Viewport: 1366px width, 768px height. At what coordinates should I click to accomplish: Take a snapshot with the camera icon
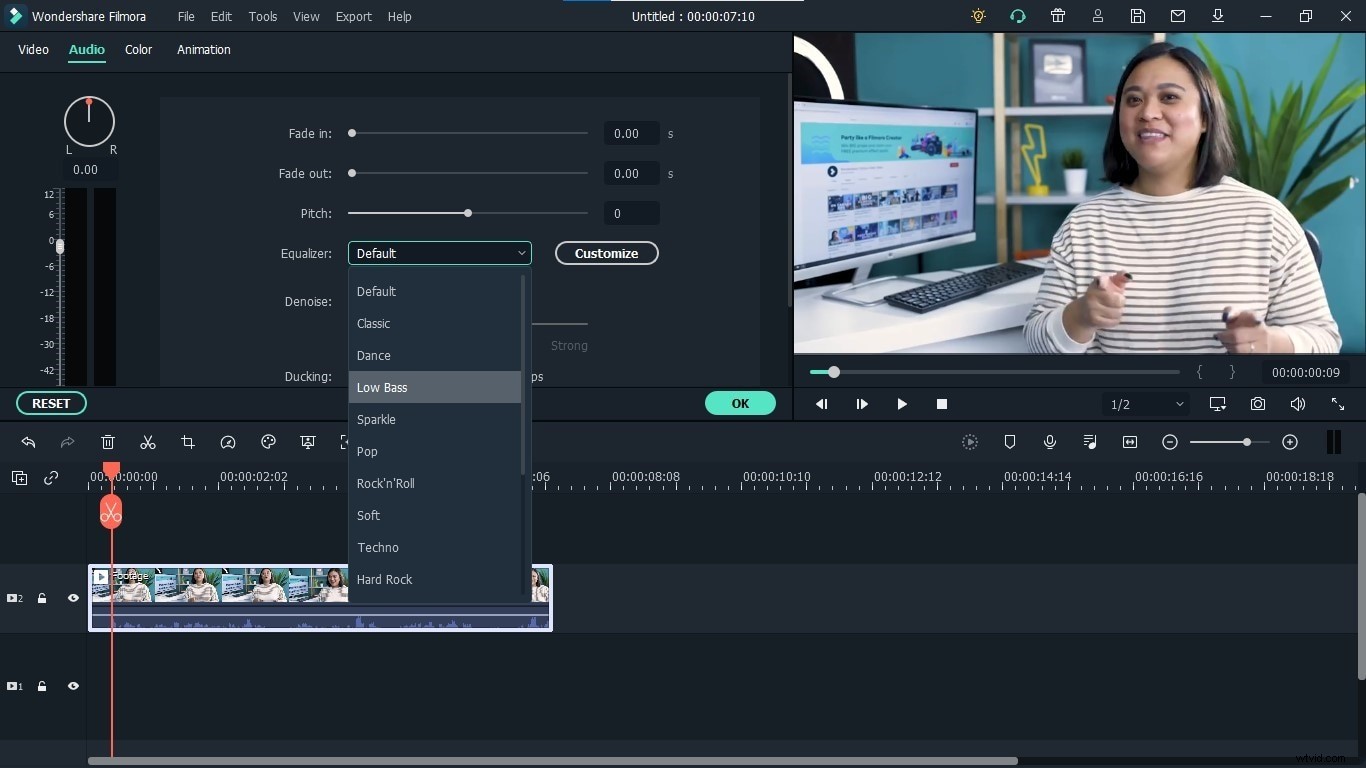click(1258, 404)
